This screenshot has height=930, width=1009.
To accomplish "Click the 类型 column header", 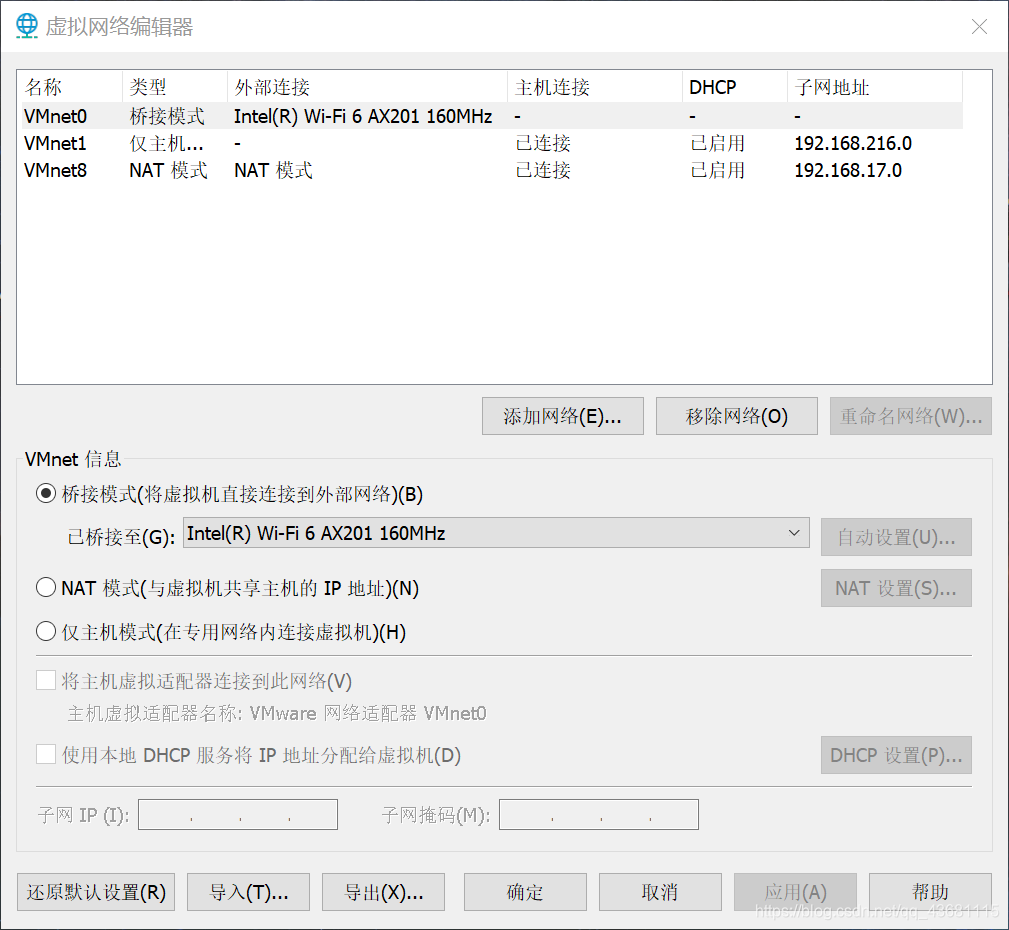I will coord(175,87).
